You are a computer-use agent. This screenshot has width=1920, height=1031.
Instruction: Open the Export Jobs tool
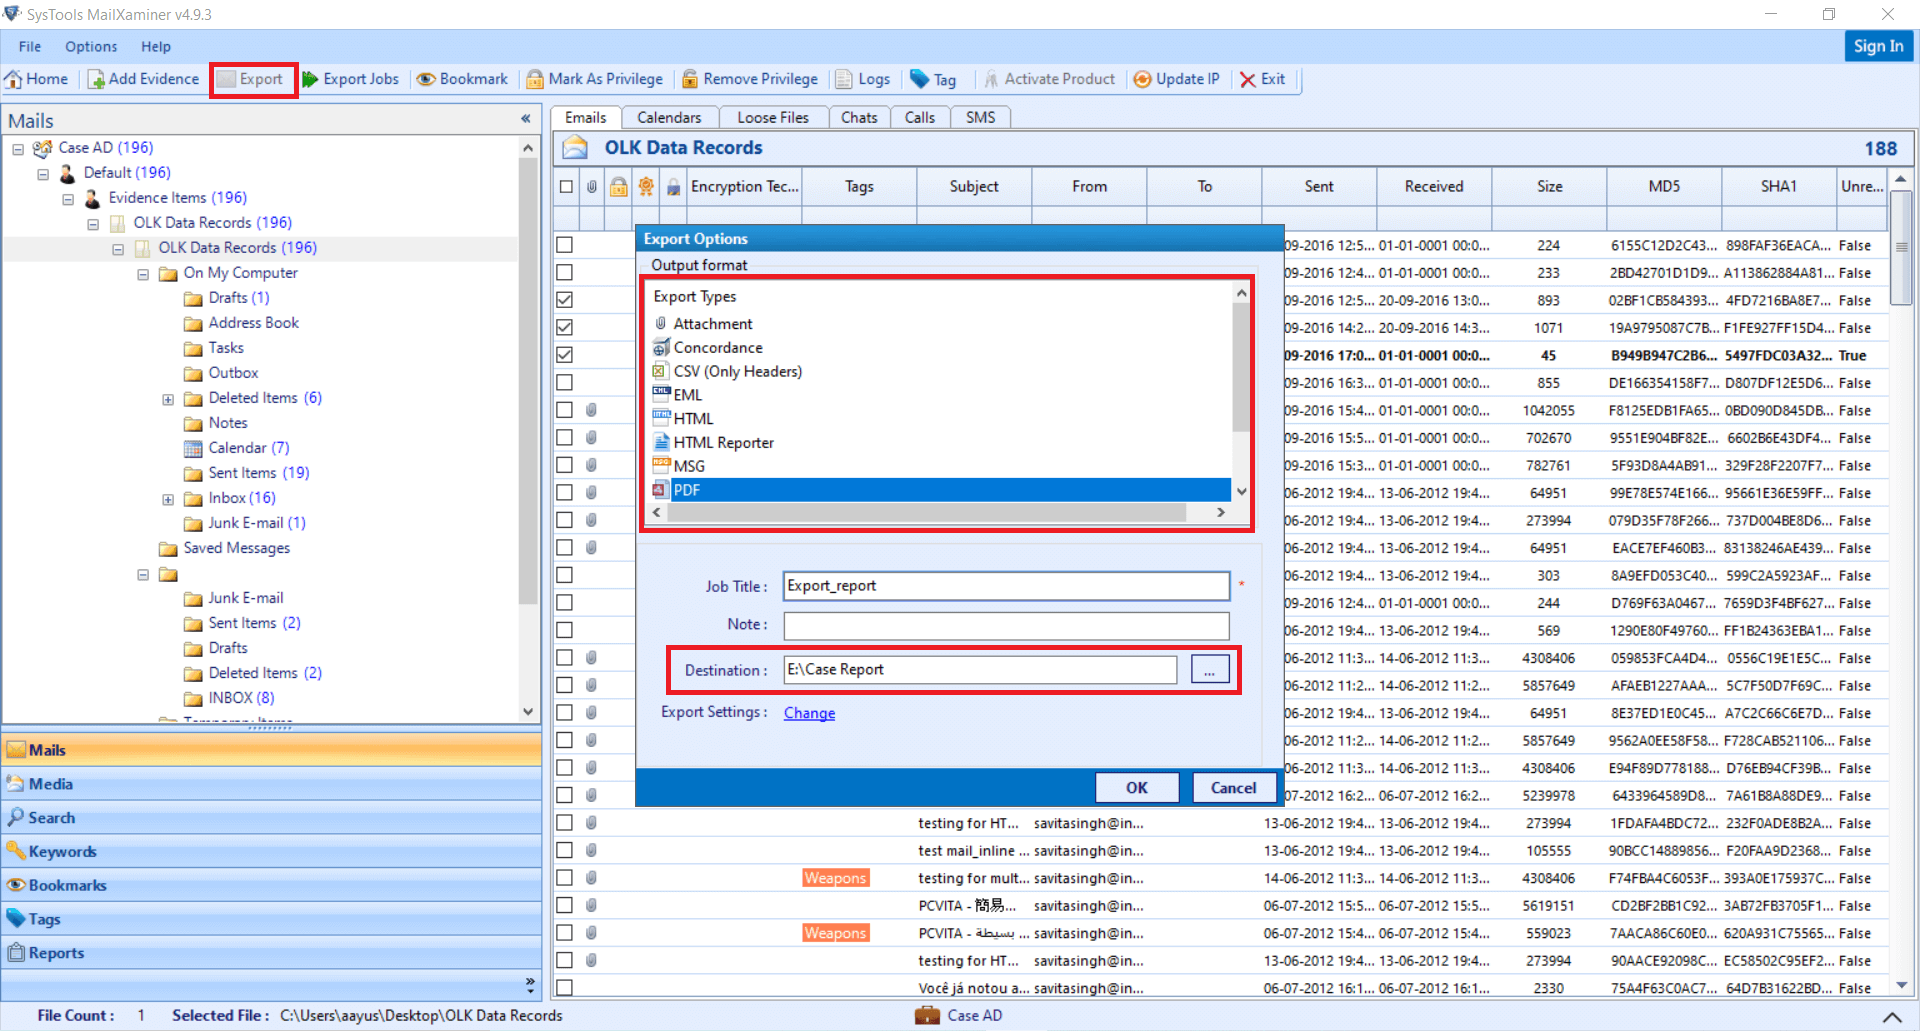[x=351, y=79]
